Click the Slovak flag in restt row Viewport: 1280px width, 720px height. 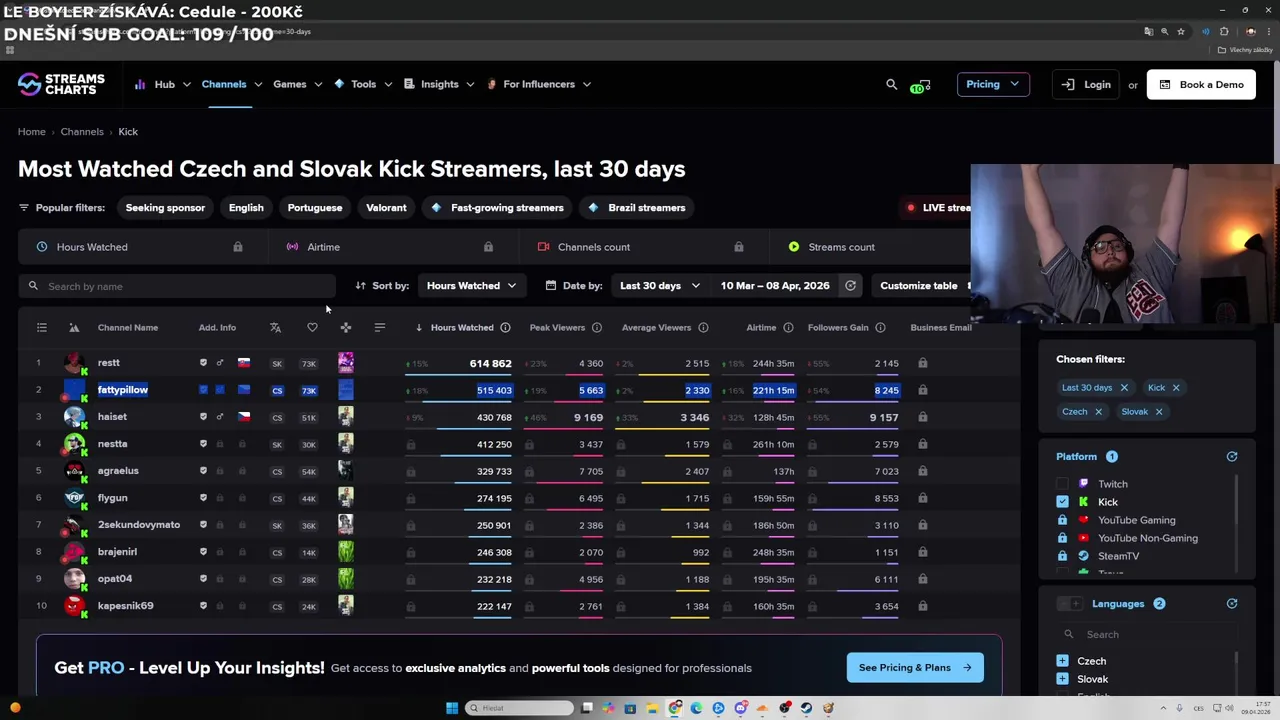pyautogui.click(x=243, y=363)
